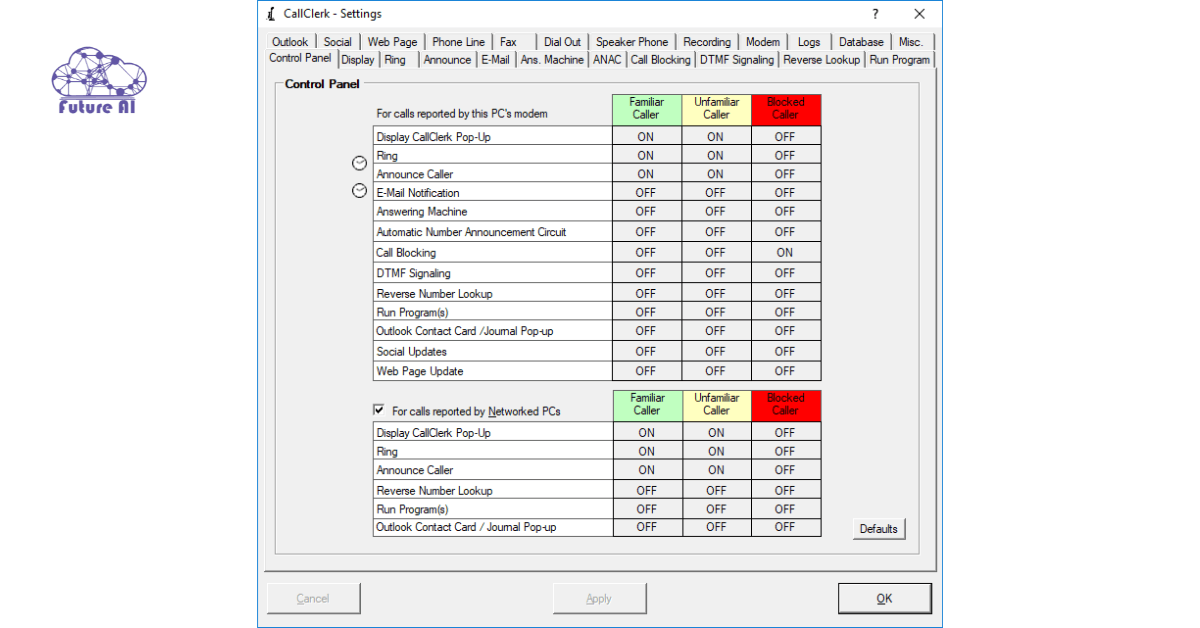Toggle E-Mail Notification for Familiar Caller
This screenshot has width=1200, height=628.
[x=646, y=192]
